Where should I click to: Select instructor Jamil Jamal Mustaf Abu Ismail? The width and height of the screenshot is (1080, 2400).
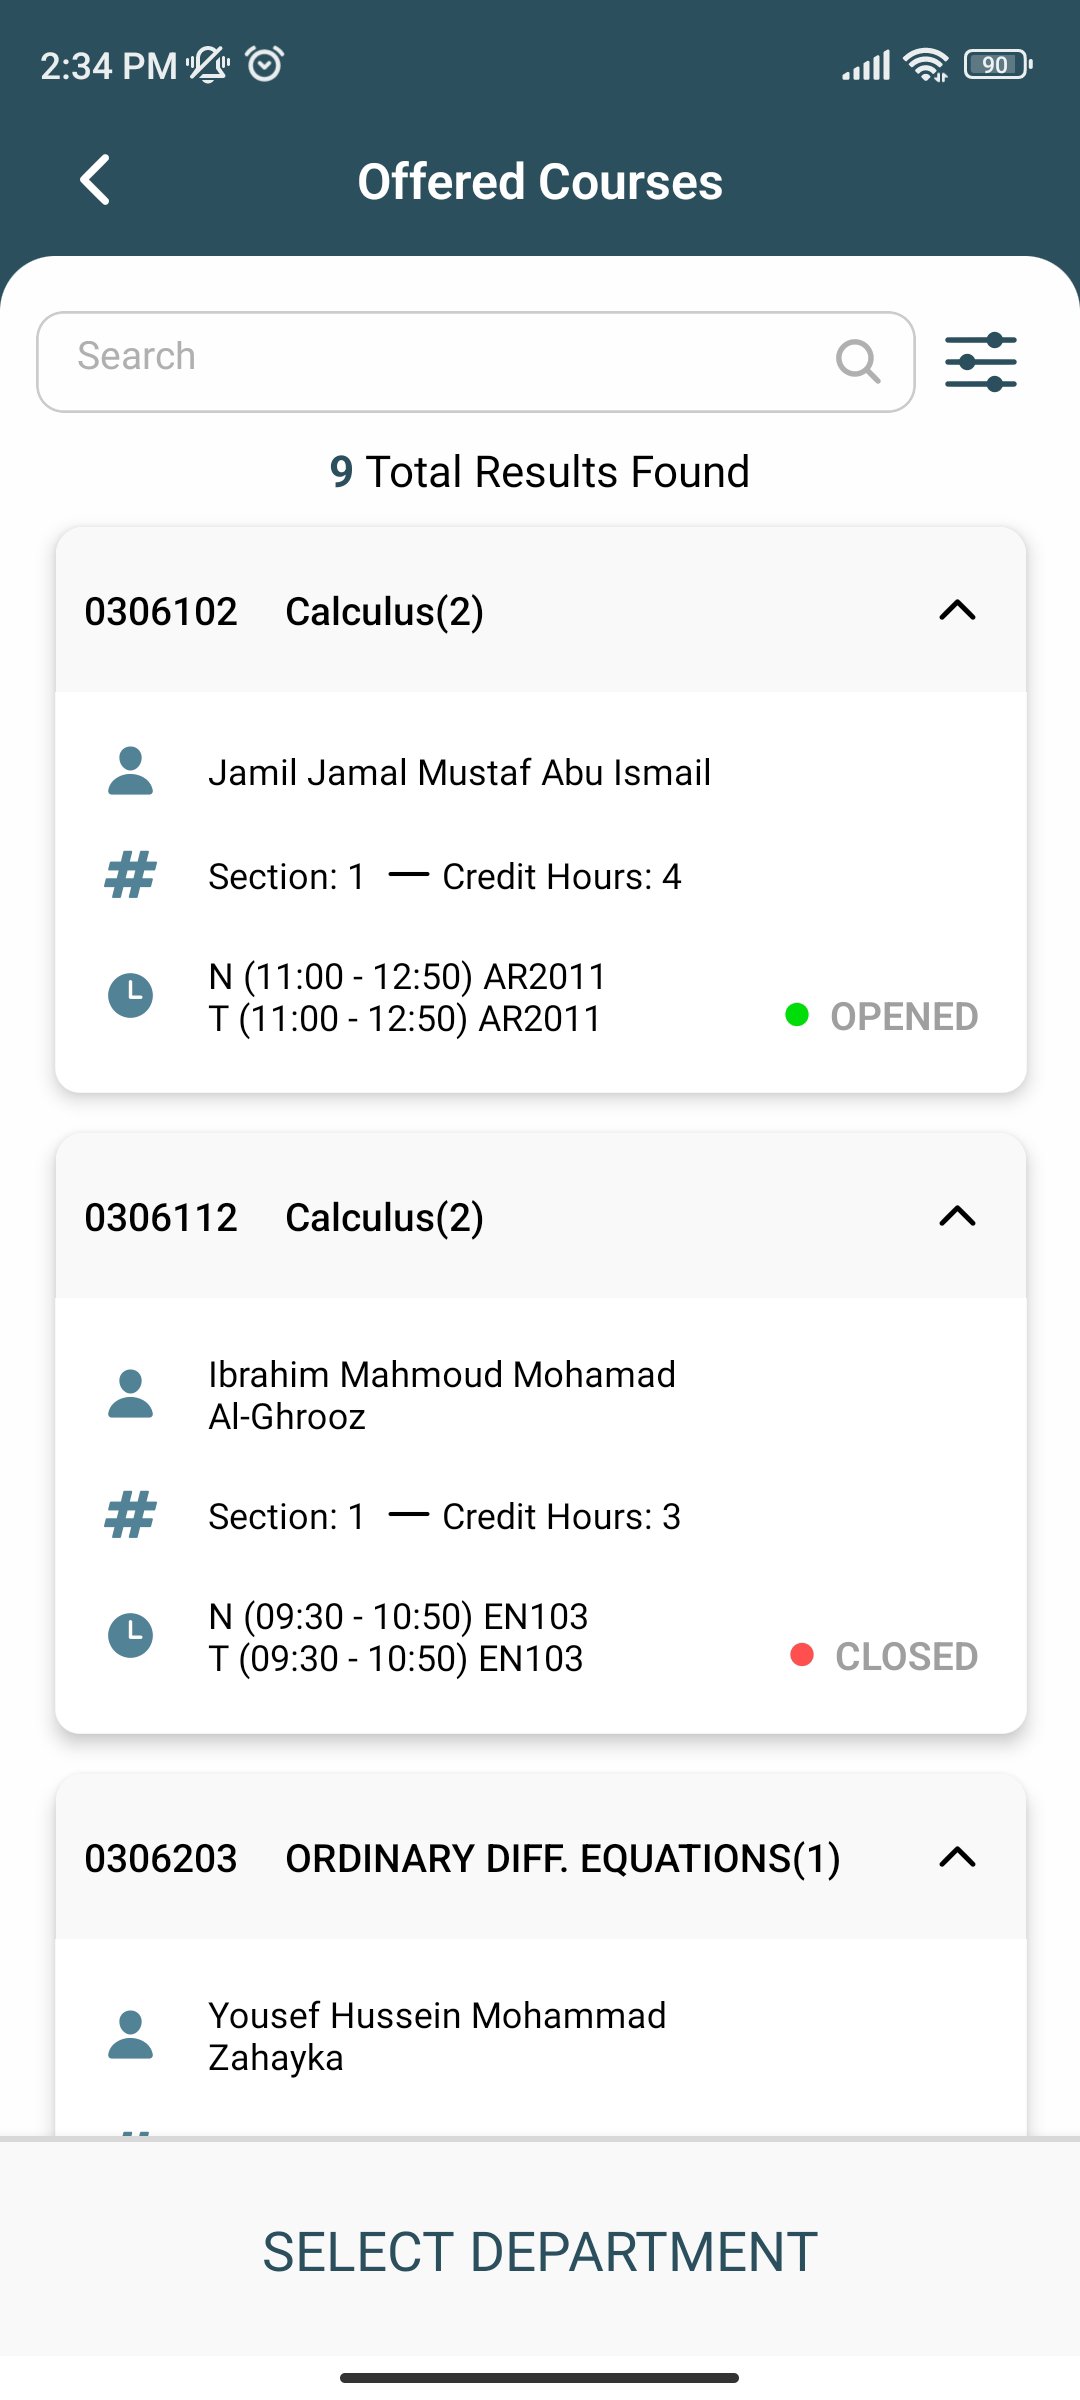(459, 772)
